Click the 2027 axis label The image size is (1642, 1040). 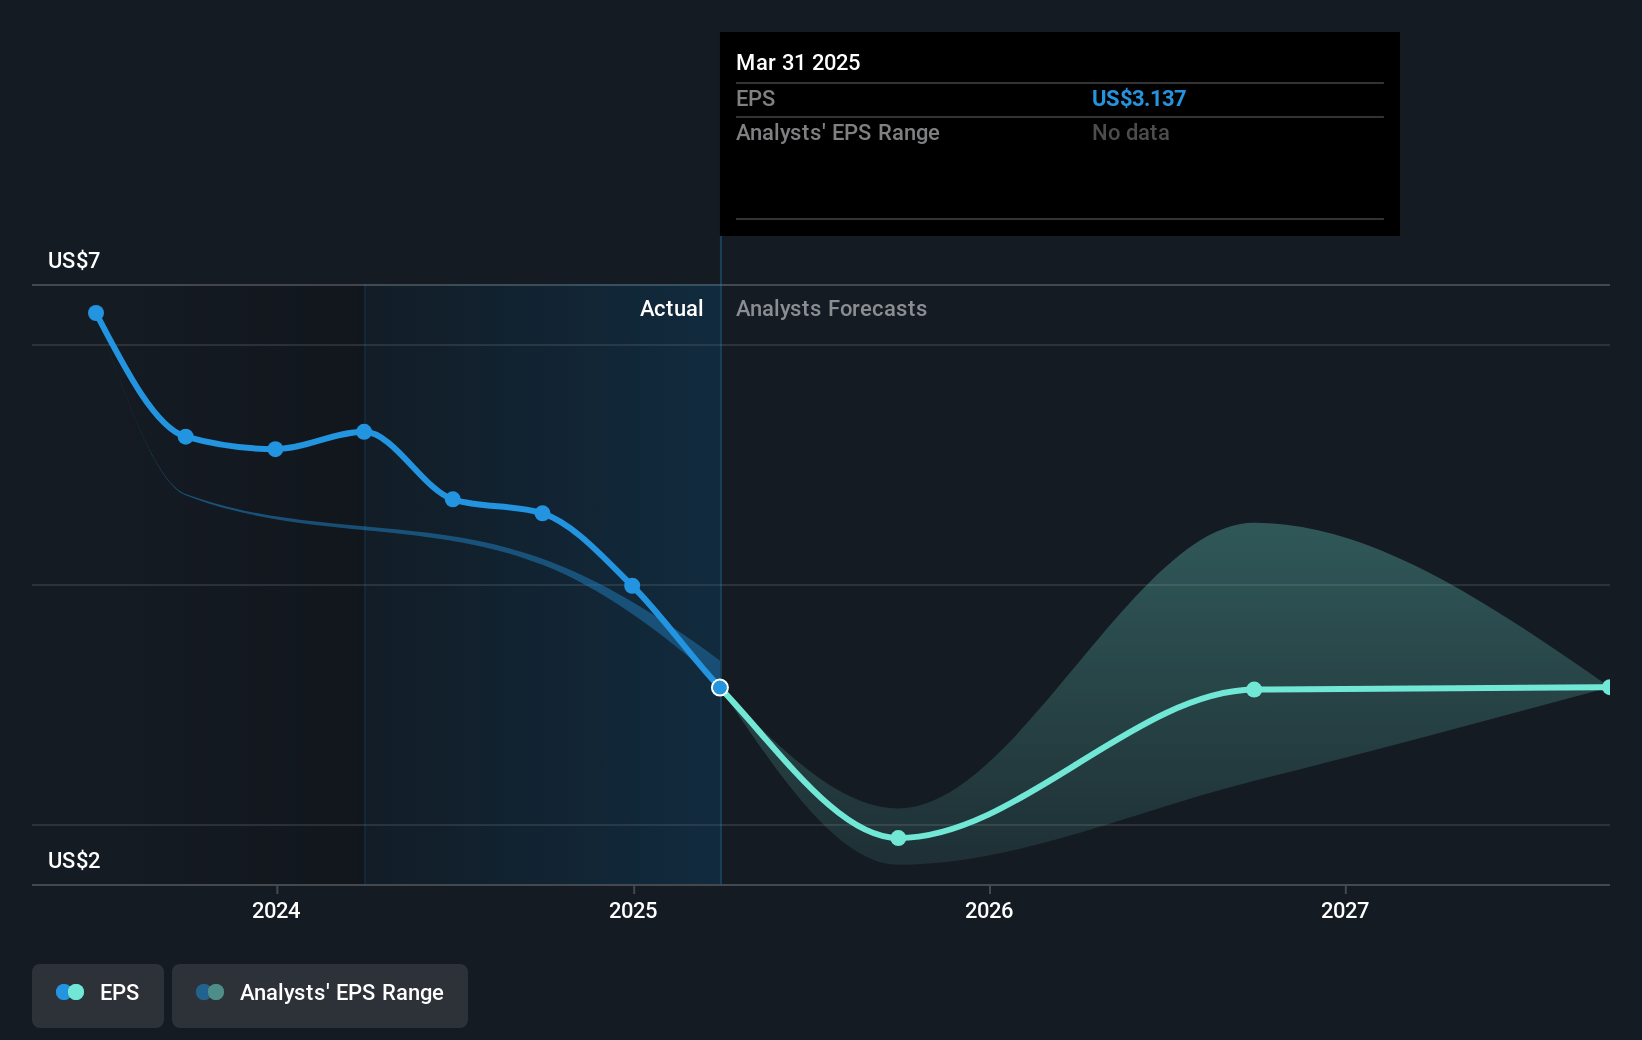[1345, 910]
